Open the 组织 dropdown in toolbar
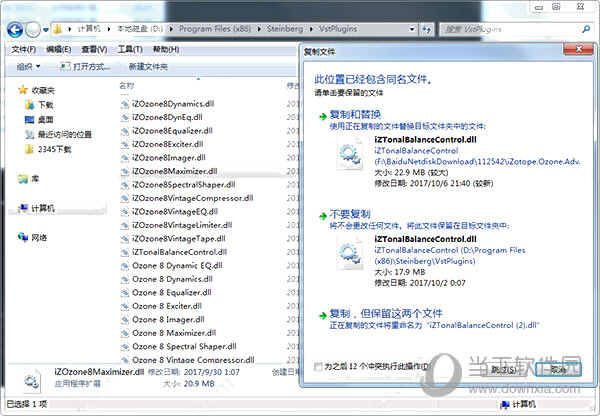Viewport: 600px width, 416px height. 28,67
